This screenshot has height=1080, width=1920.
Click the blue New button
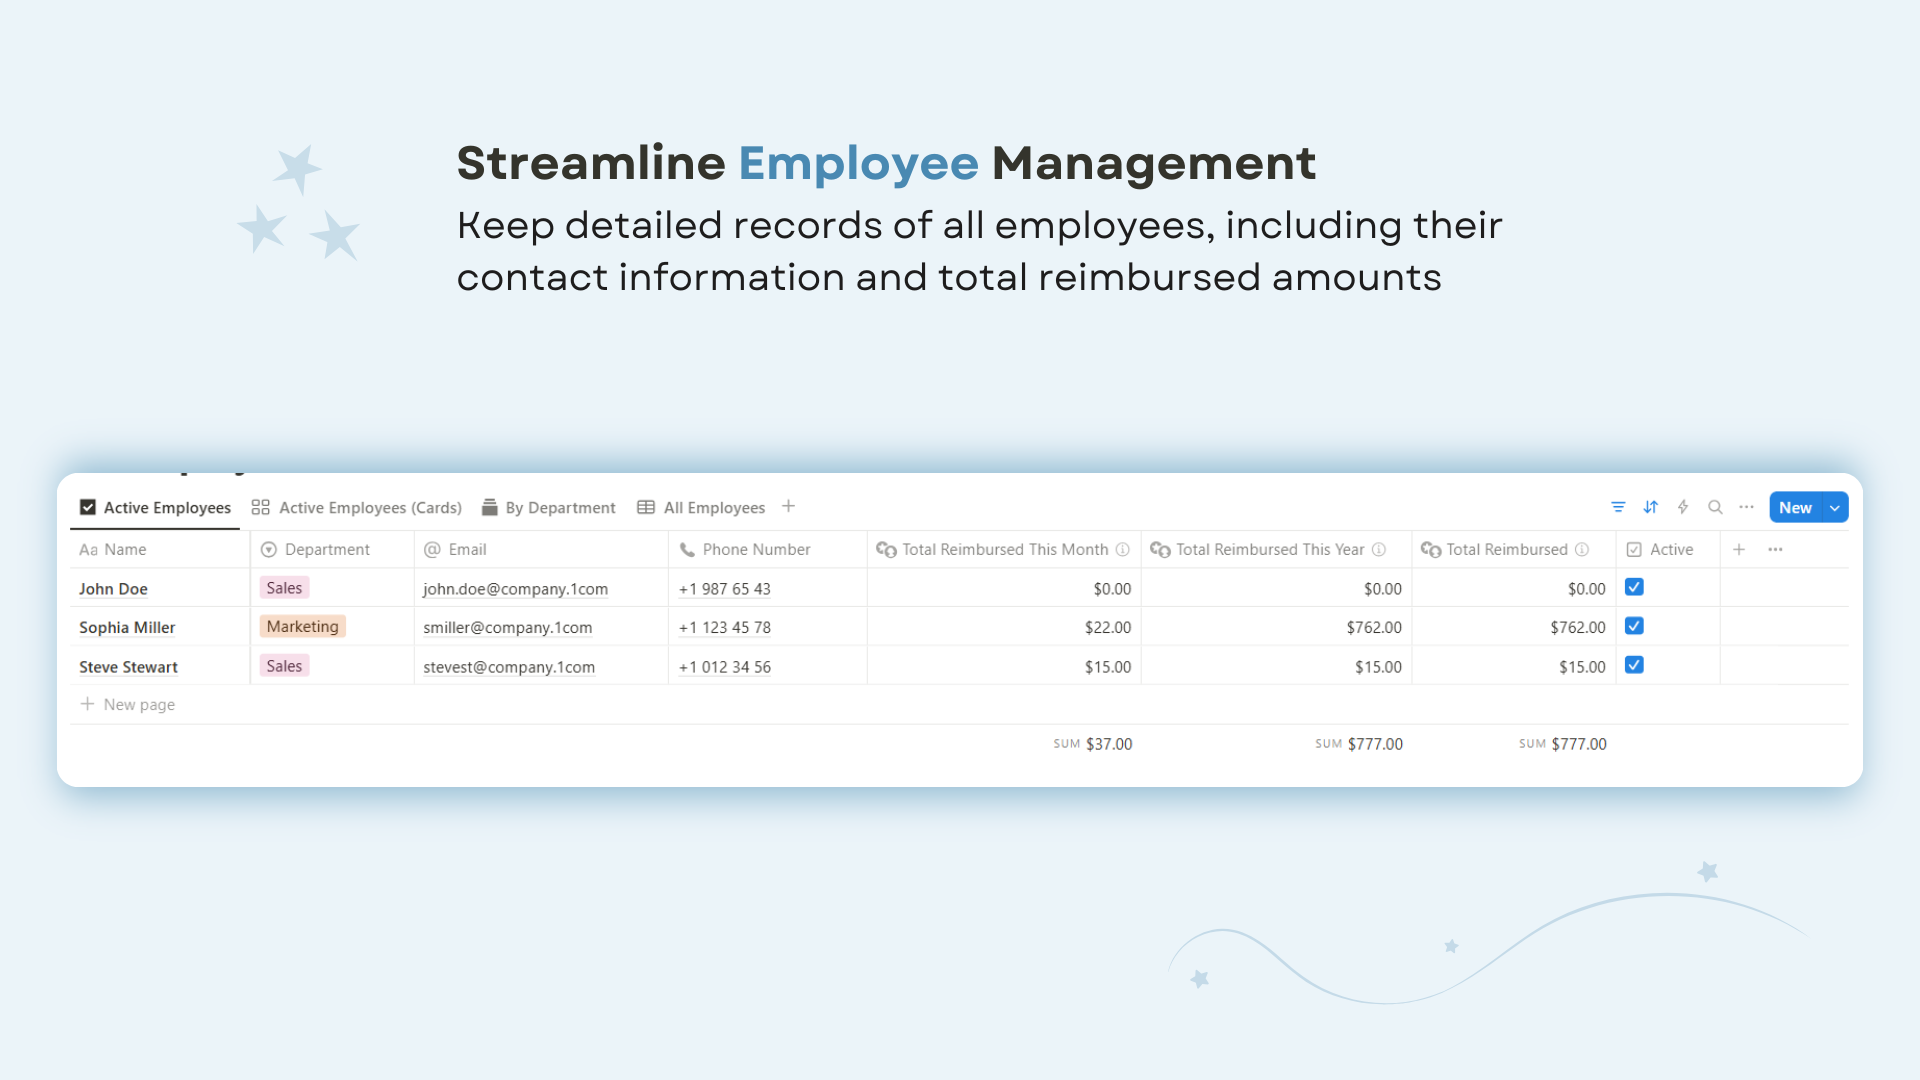pos(1795,507)
